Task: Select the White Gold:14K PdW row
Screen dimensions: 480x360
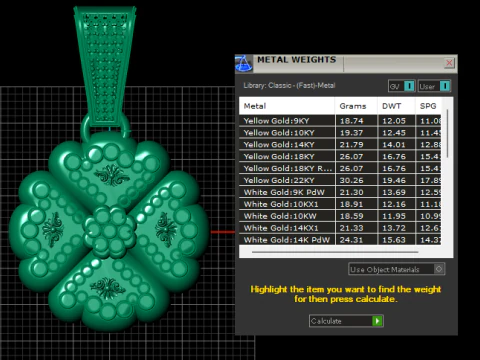Action: pyautogui.click(x=340, y=240)
